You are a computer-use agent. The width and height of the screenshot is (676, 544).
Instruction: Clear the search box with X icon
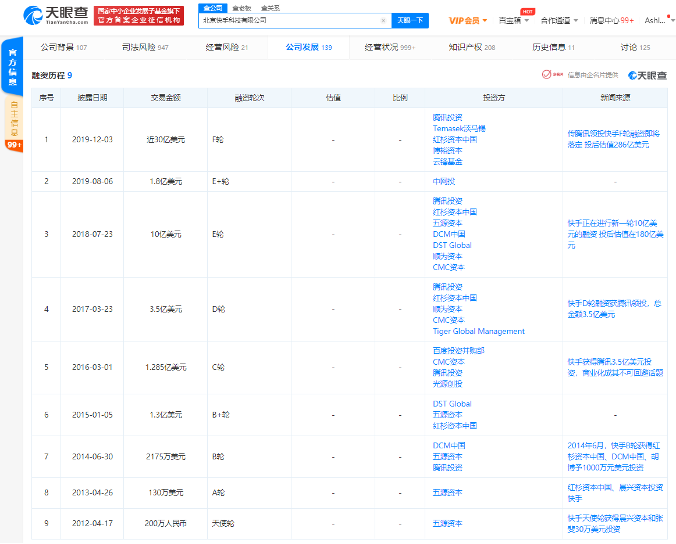coord(383,20)
